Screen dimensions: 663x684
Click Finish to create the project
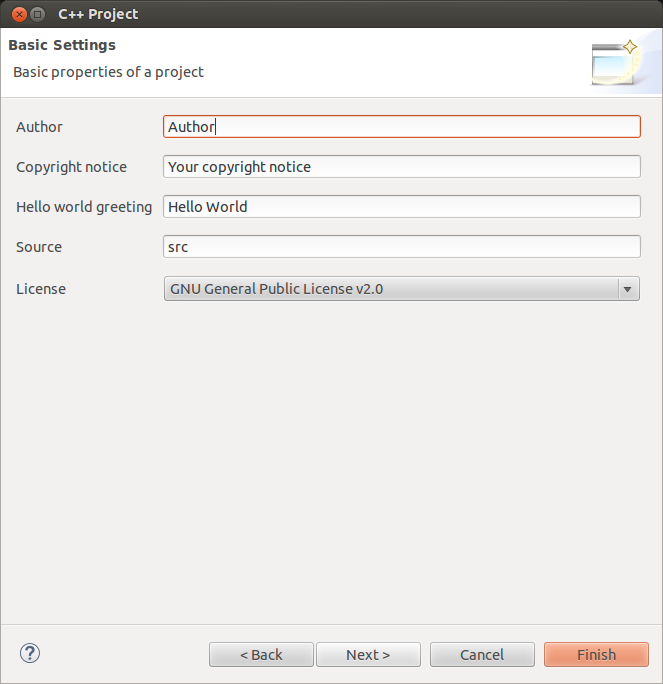[x=596, y=654]
